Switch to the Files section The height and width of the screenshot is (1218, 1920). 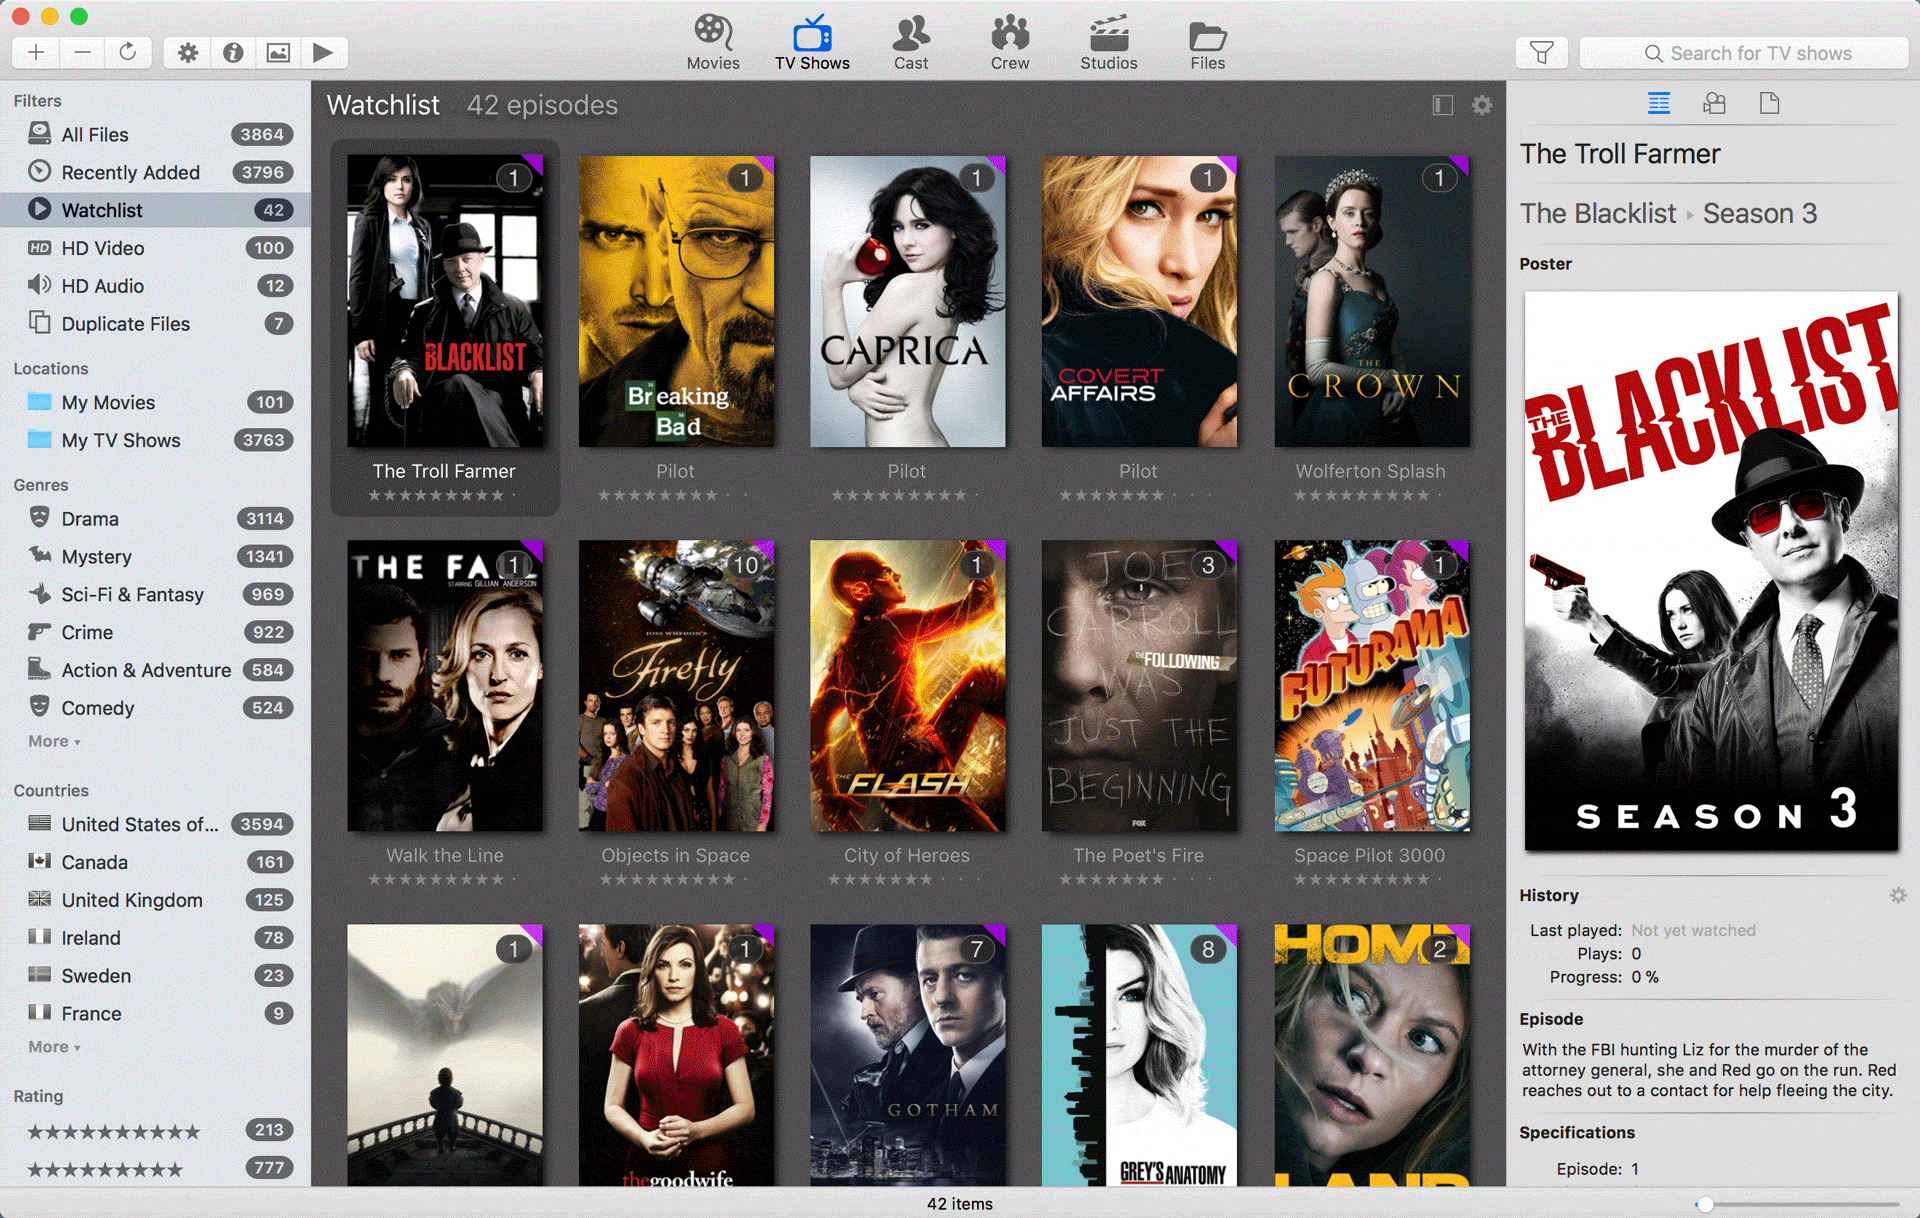click(x=1207, y=42)
